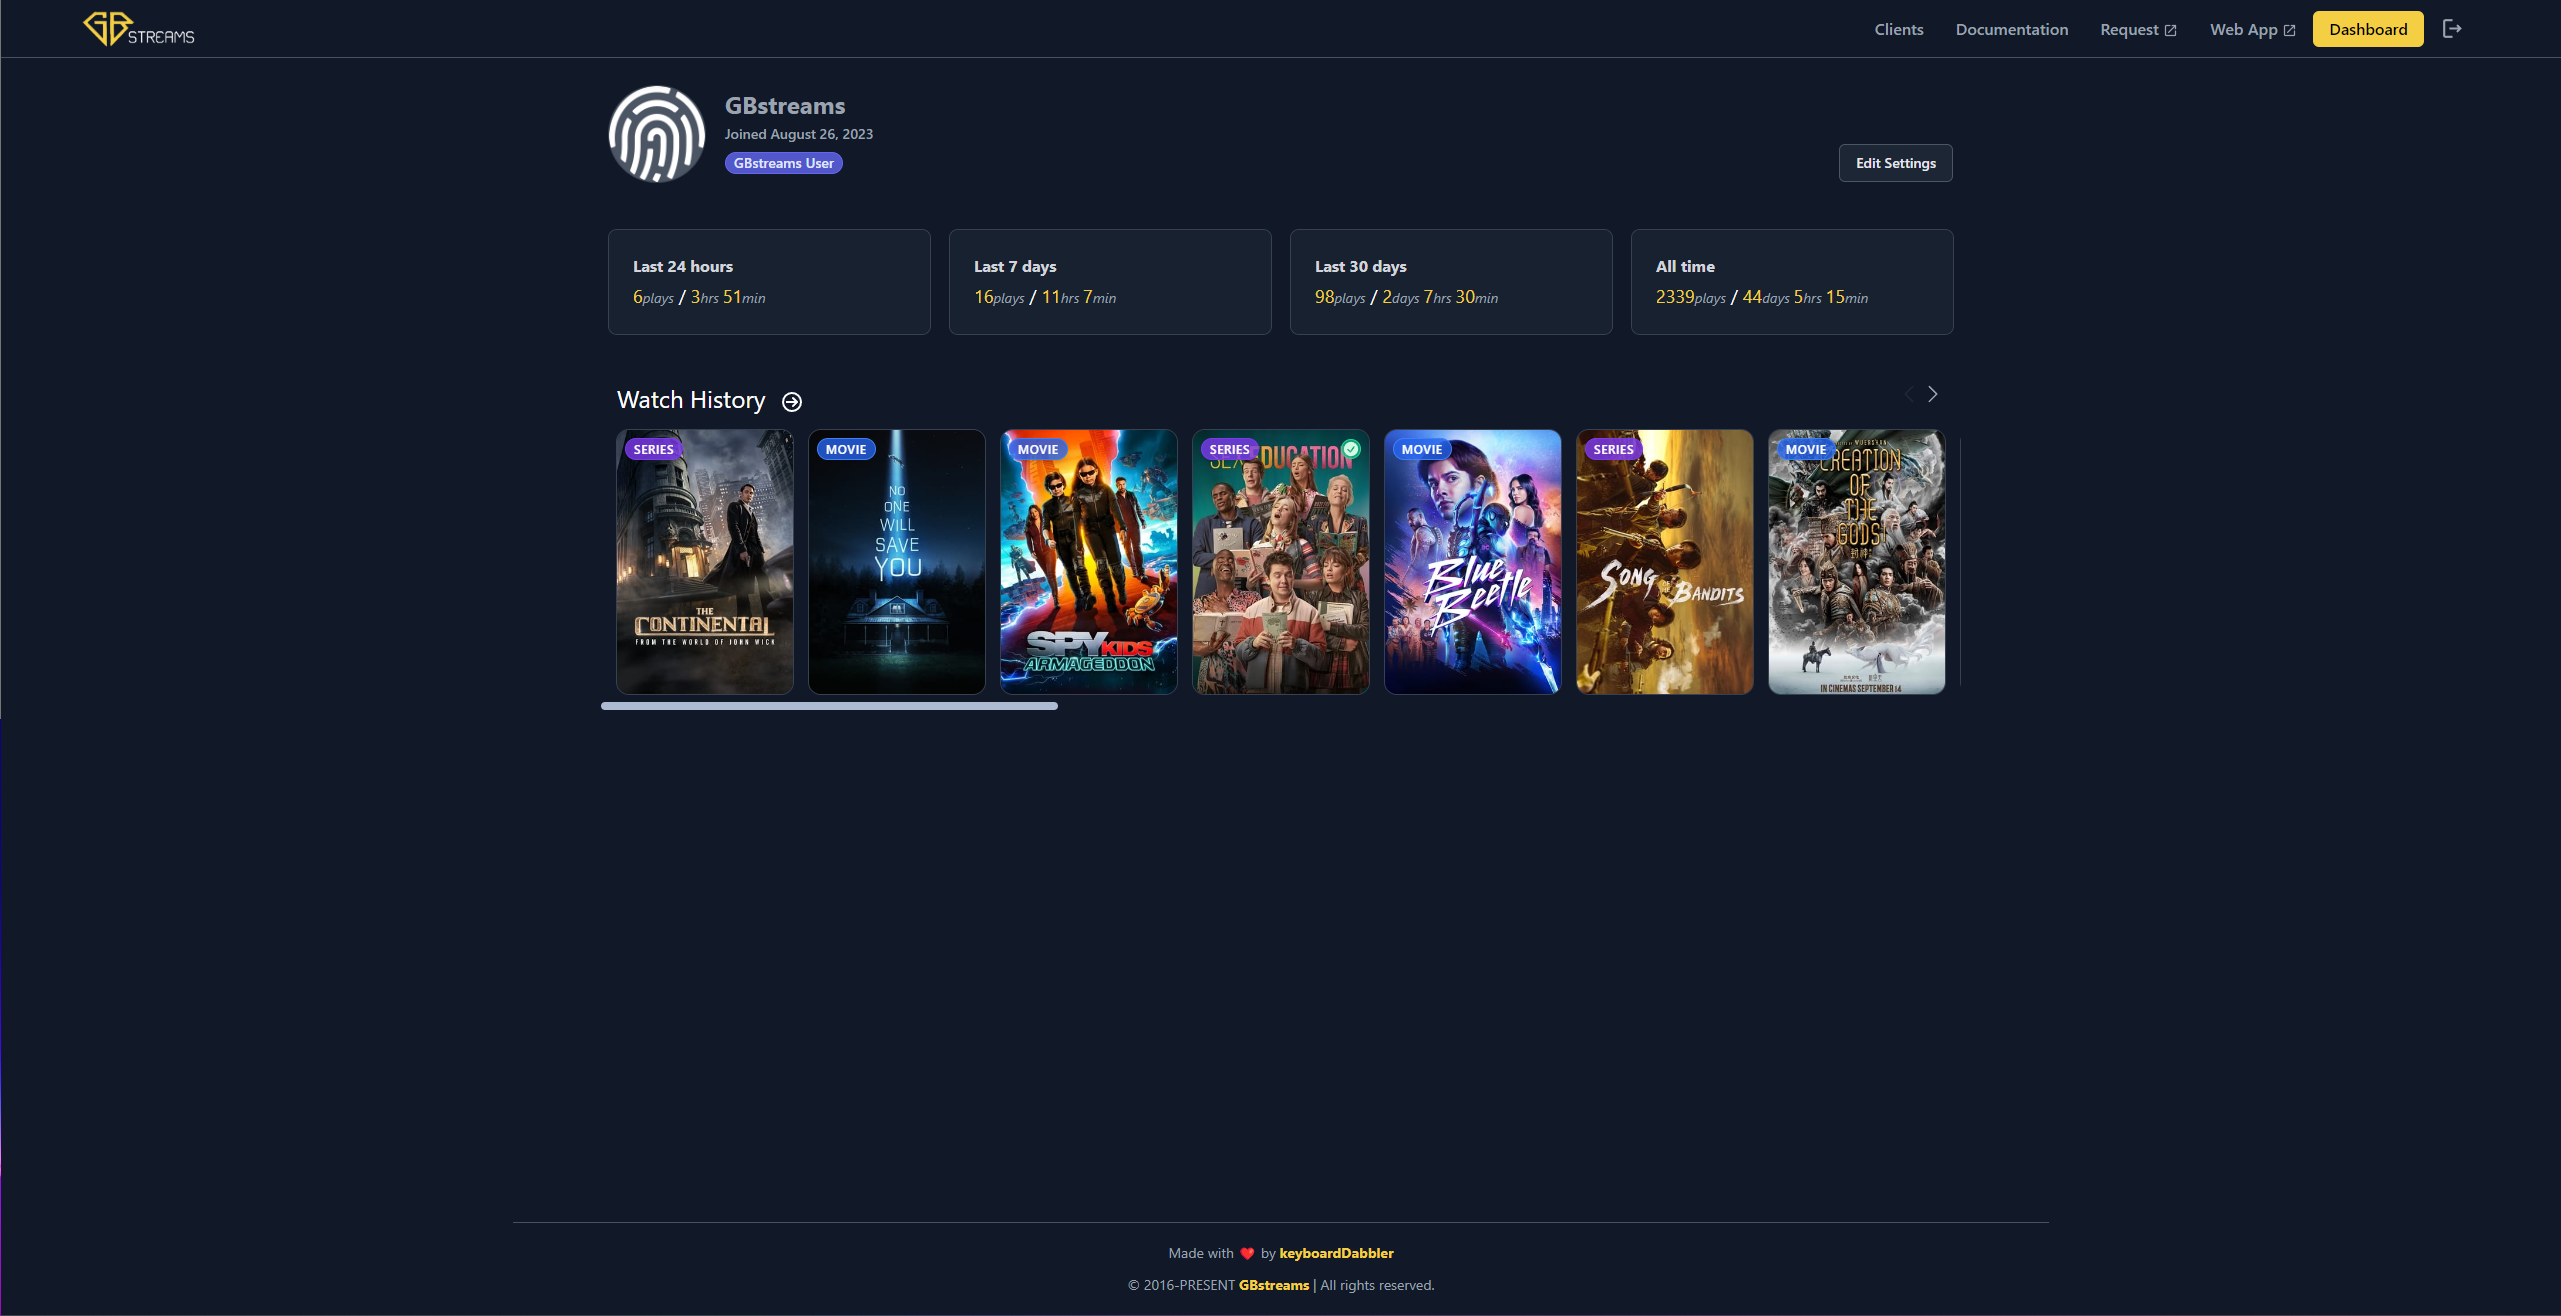The image size is (2561, 1316).
Task: Open Watch History arrow icon
Action: [792, 401]
